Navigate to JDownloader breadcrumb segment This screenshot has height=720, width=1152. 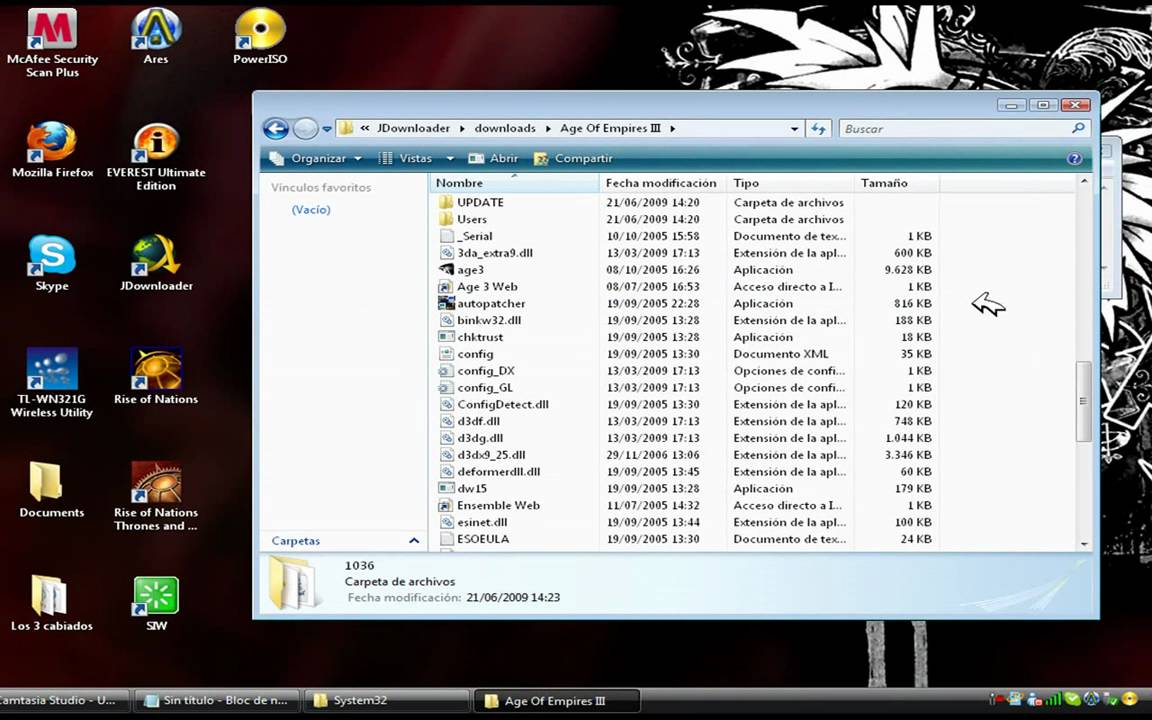pyautogui.click(x=413, y=129)
